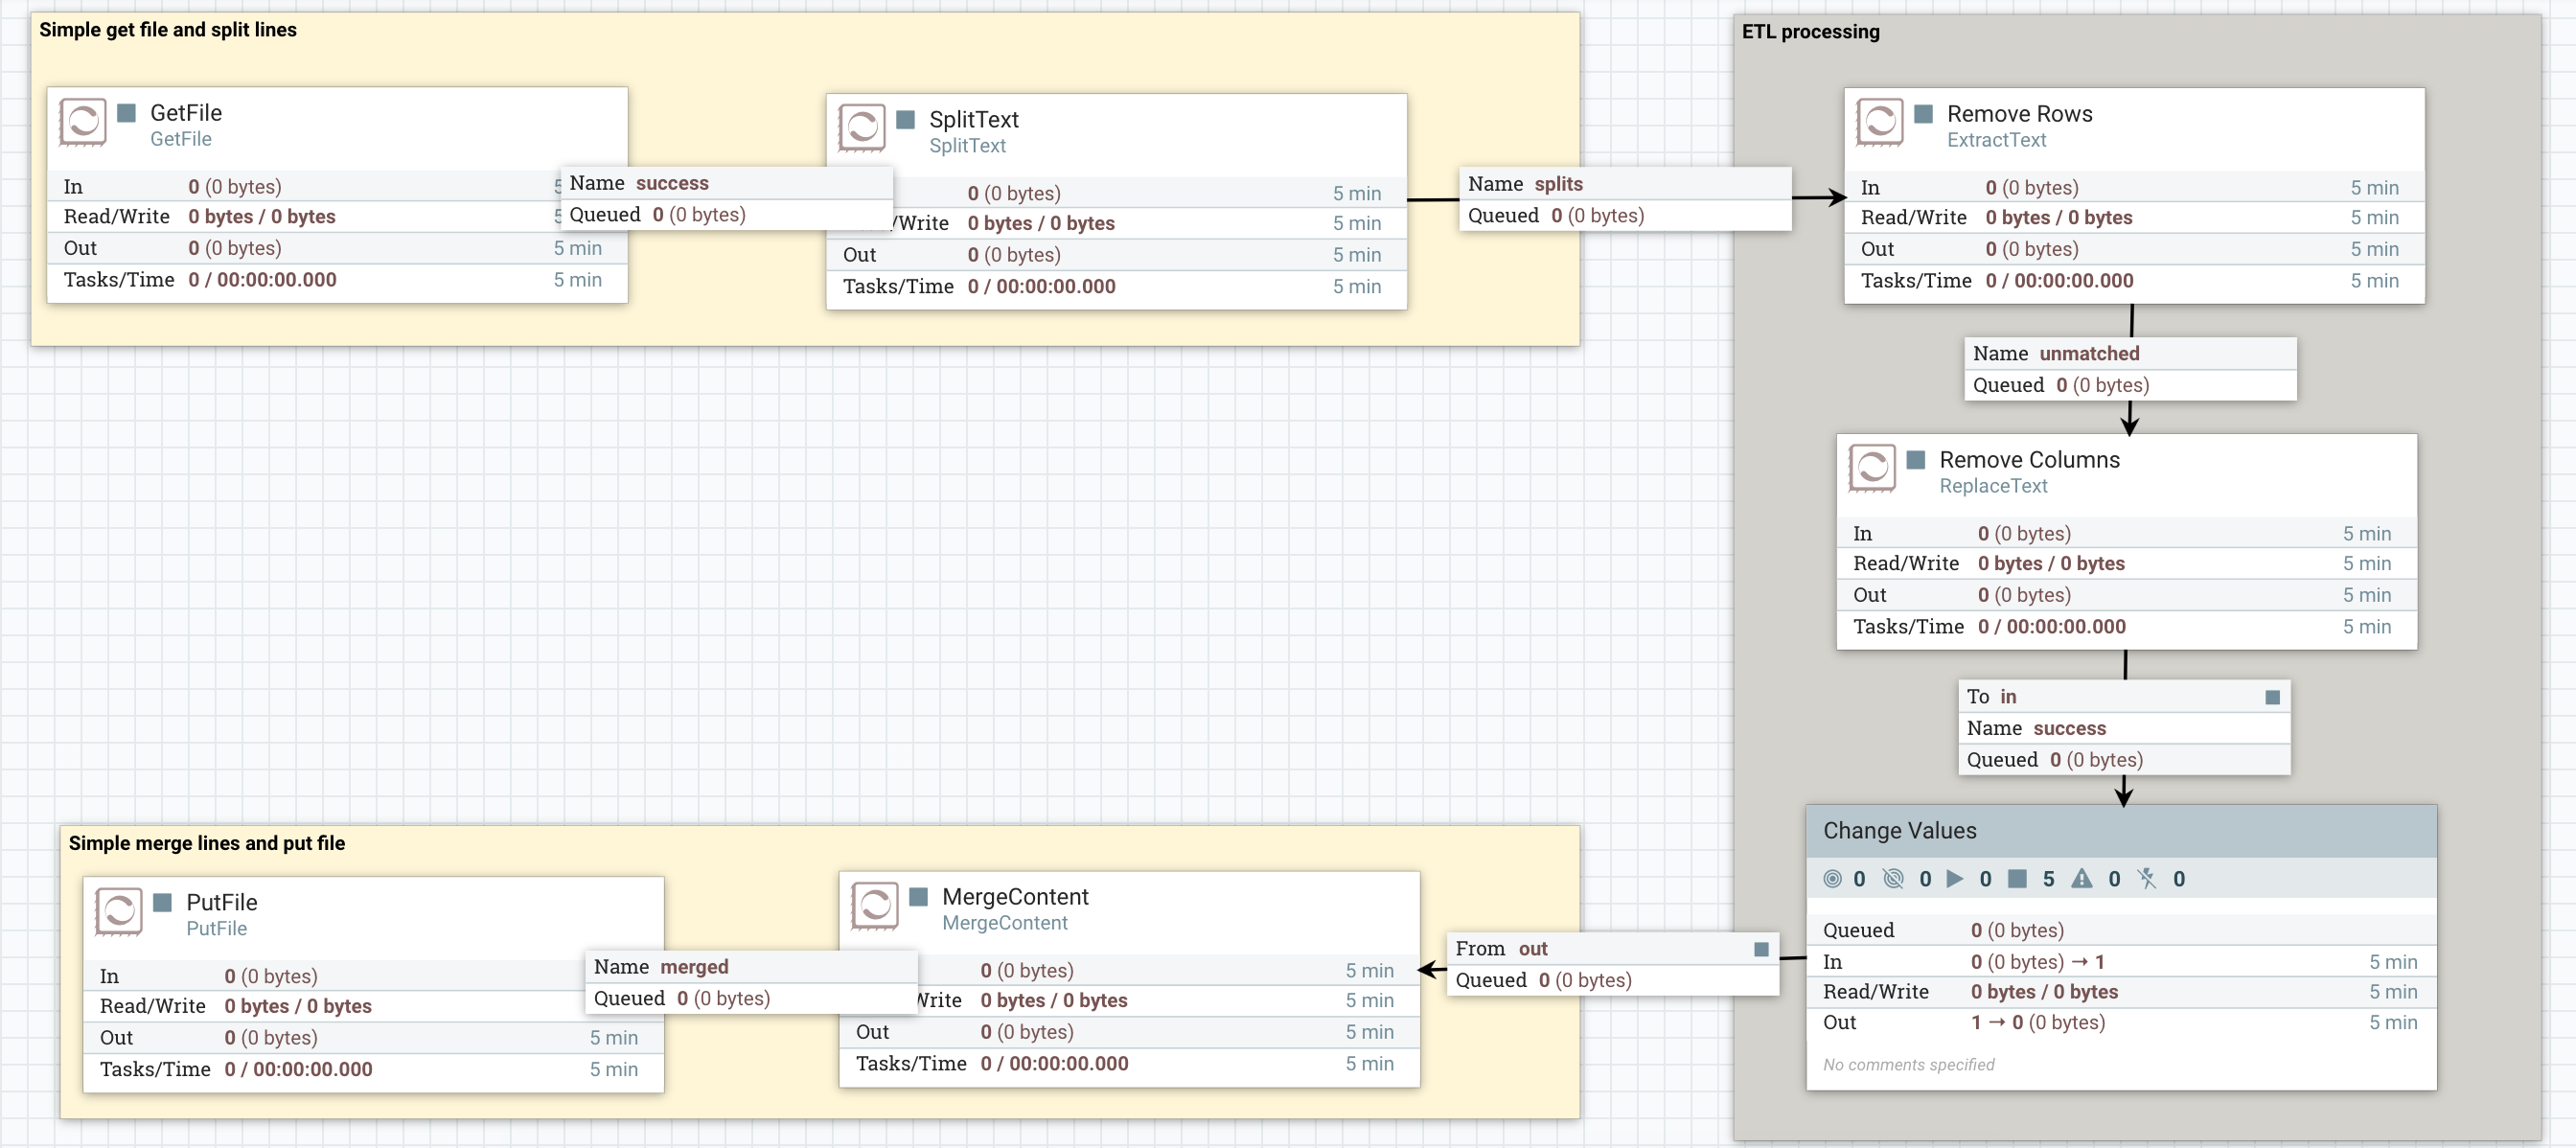Screen dimensions: 2576x1148
Task: Click the not-transmitting ports crossed bullseye icon
Action: pos(1894,879)
